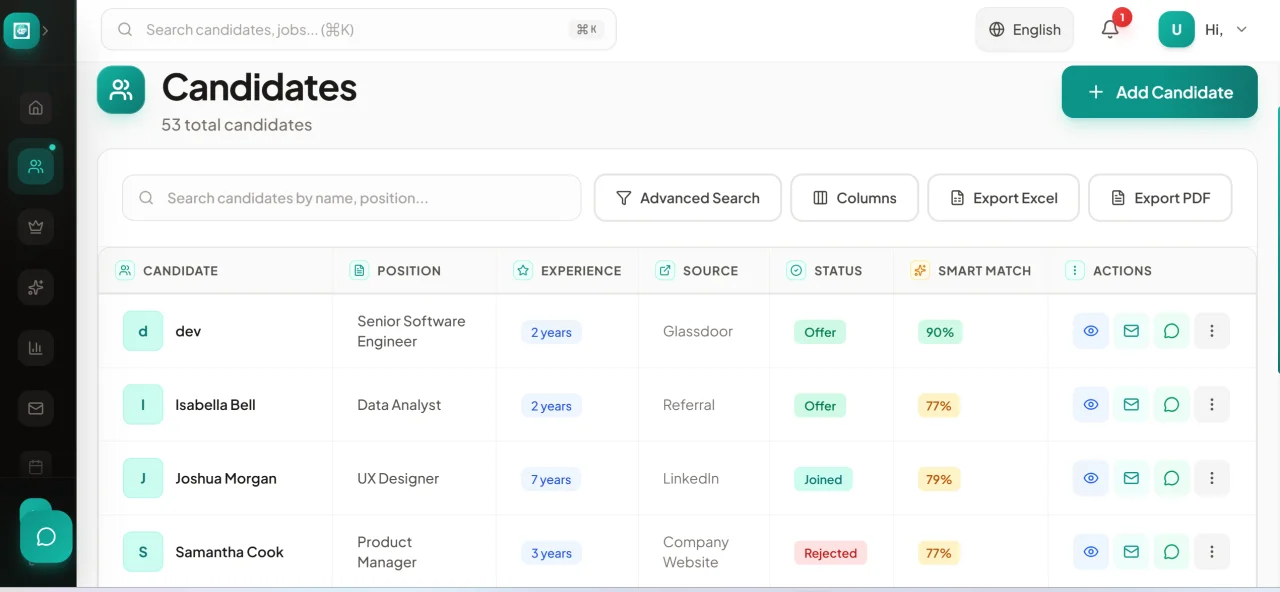Screen dimensions: 1280x592
Task: Click the Add Candidate button
Action: pyautogui.click(x=1159, y=92)
